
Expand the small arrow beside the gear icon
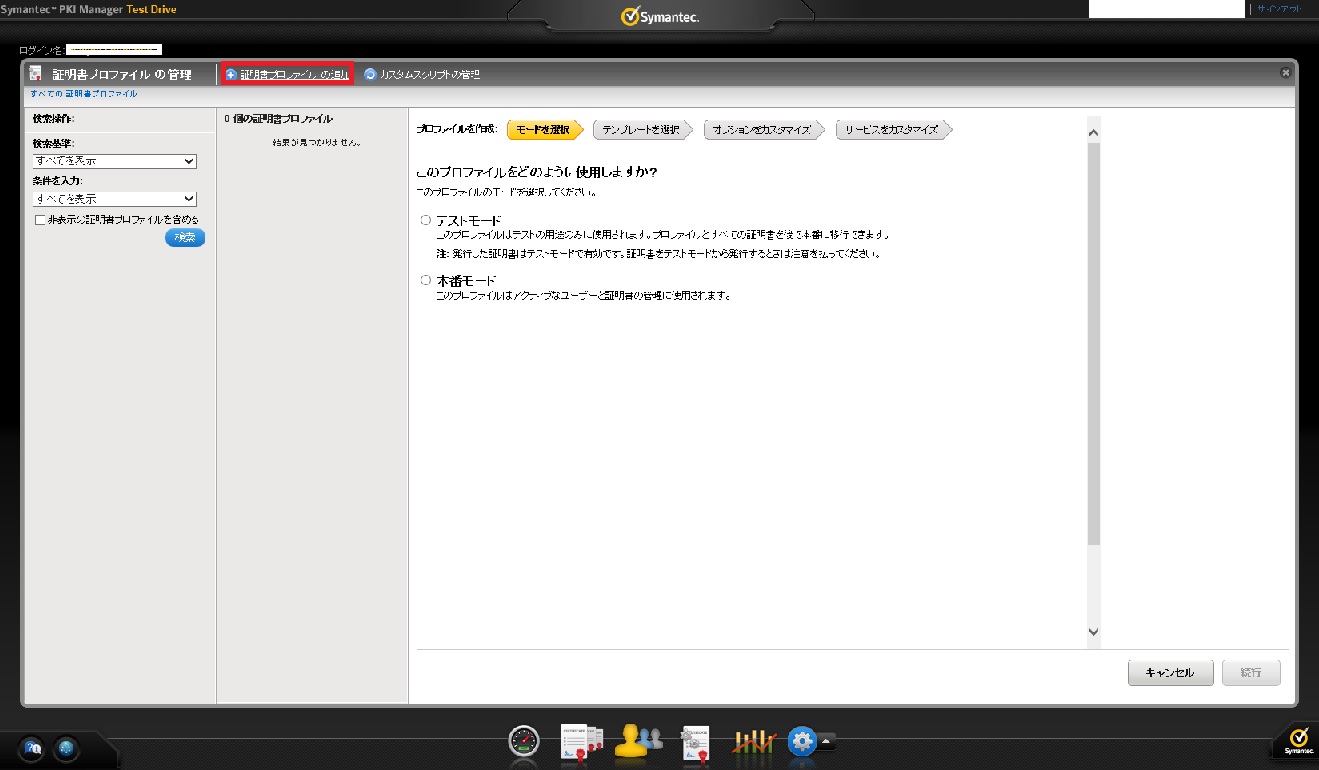click(828, 741)
